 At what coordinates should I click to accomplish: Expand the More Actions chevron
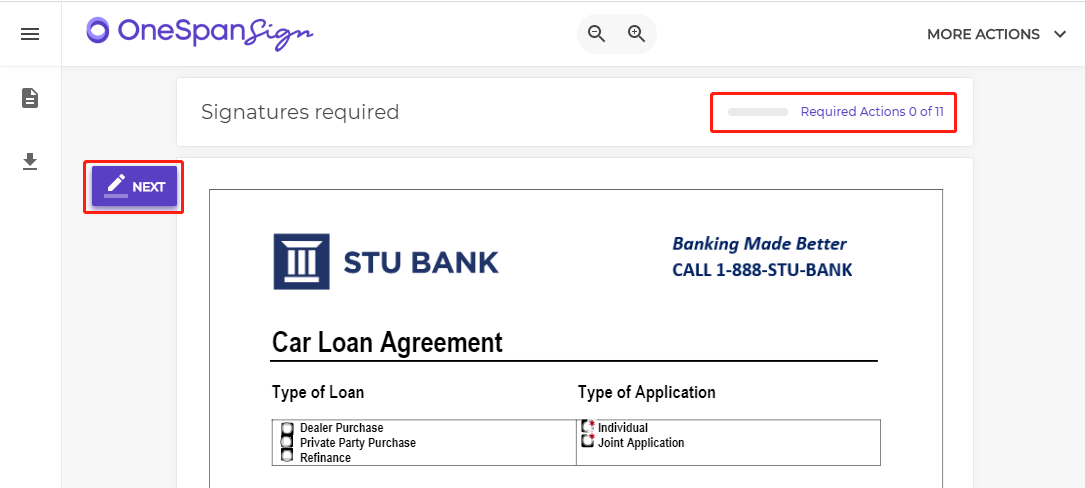pos(1060,34)
